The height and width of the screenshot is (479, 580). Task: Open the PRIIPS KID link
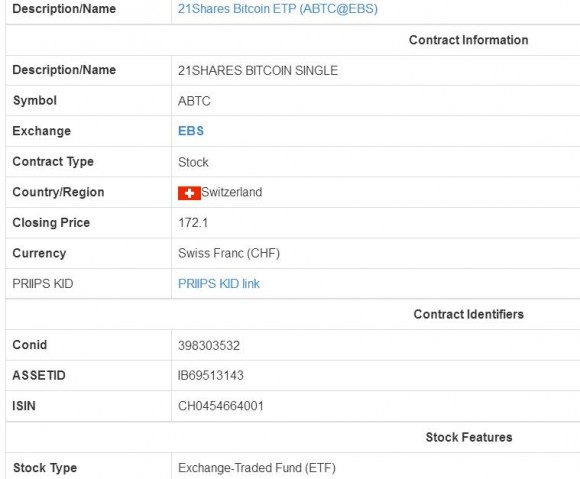219,284
